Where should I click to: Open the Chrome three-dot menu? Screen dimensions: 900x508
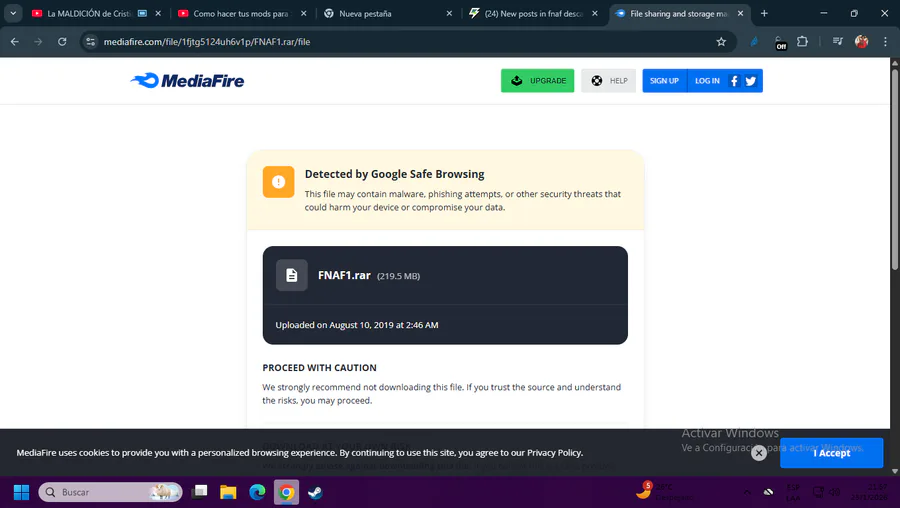[x=885, y=41]
